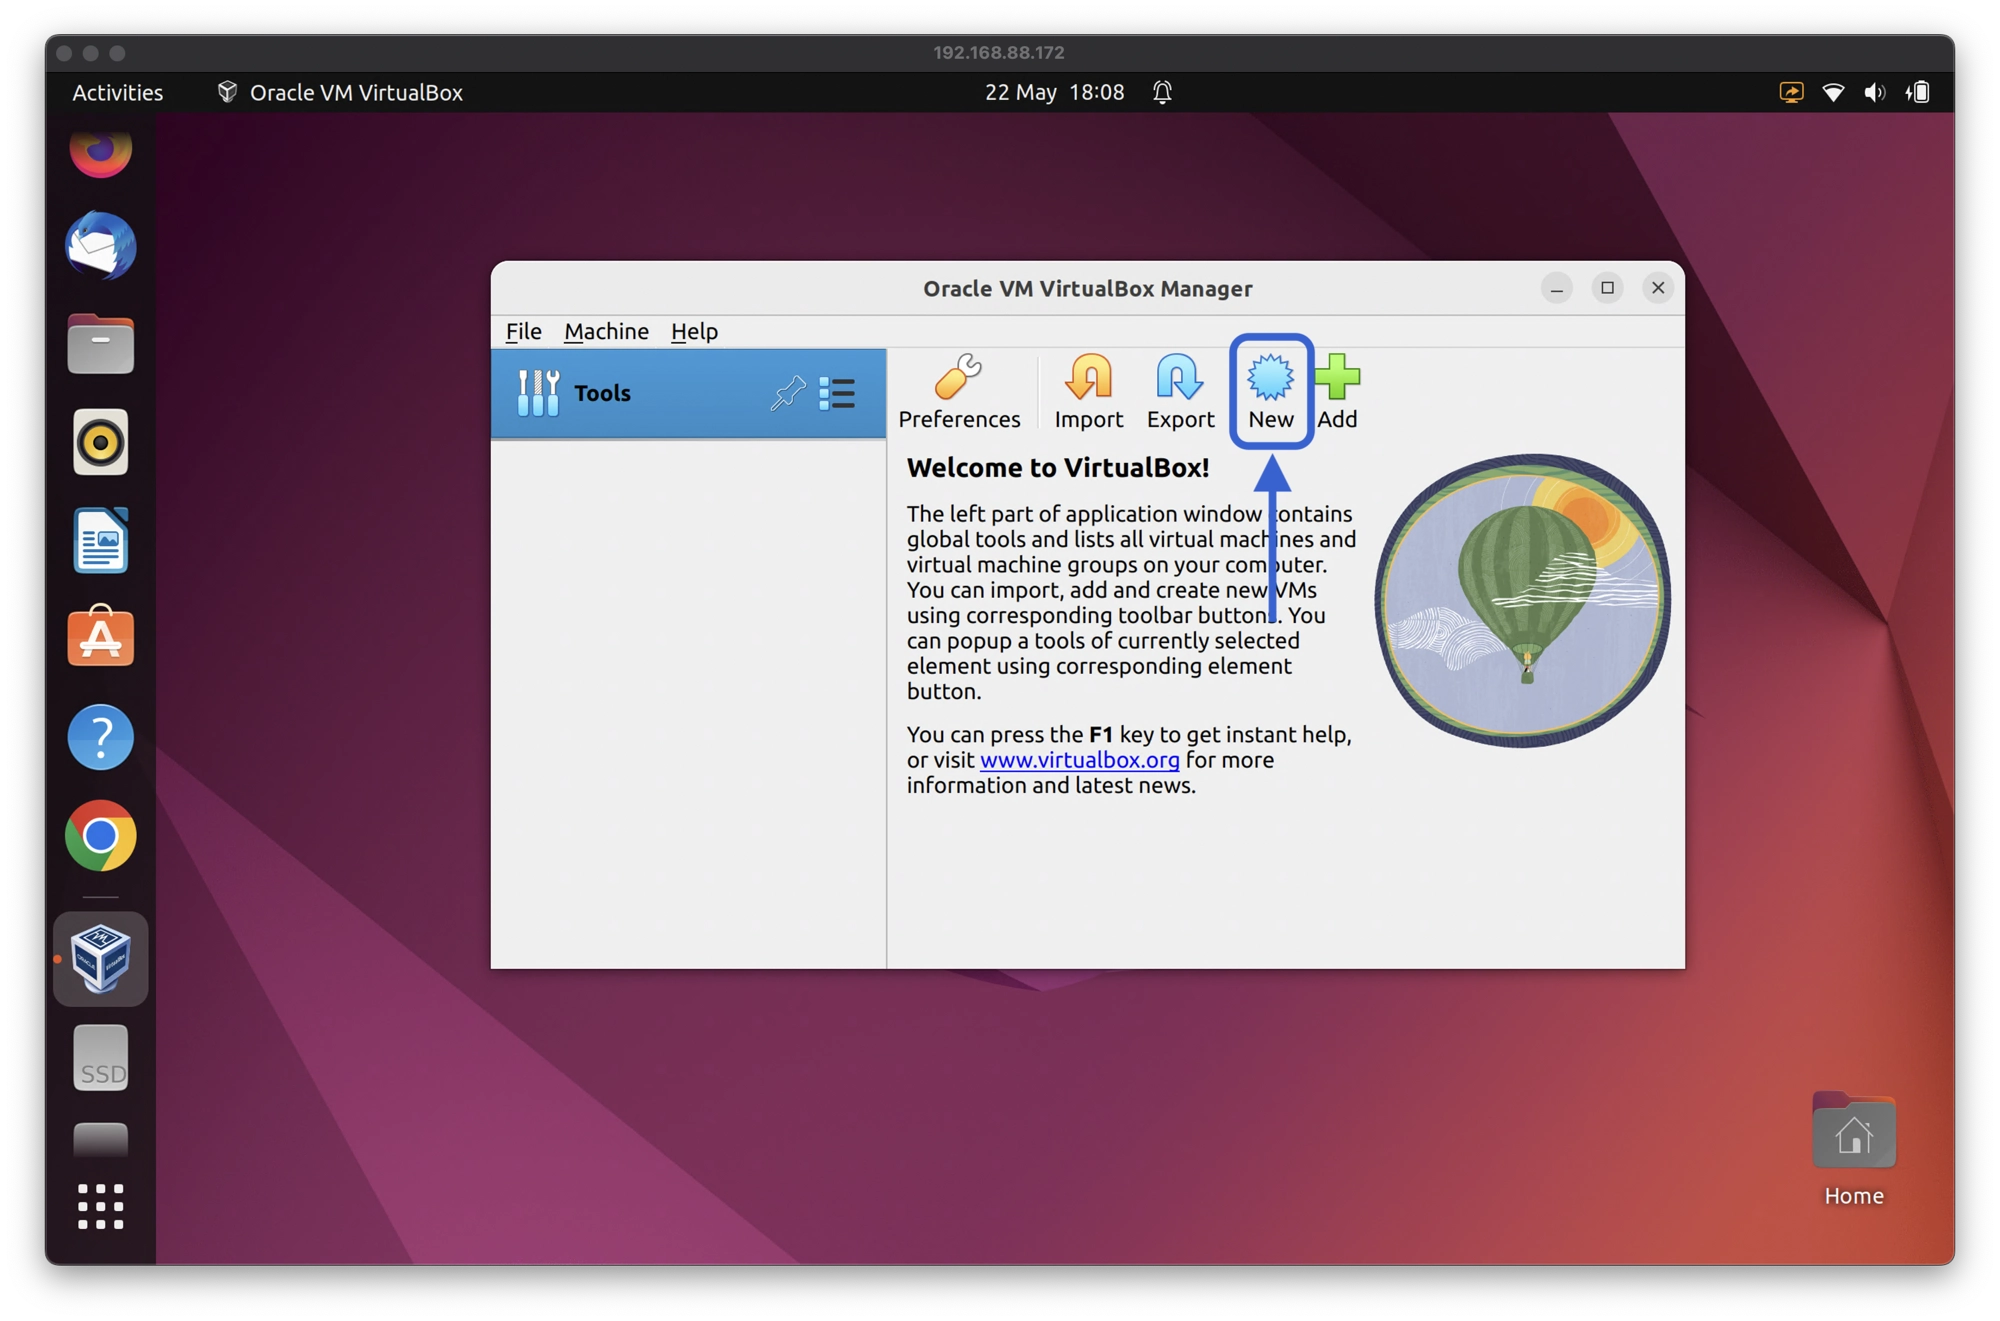Click the Oracle VM VirtualBox Manager title bar
Image resolution: width=2000 pixels, height=1321 pixels.
point(1087,289)
